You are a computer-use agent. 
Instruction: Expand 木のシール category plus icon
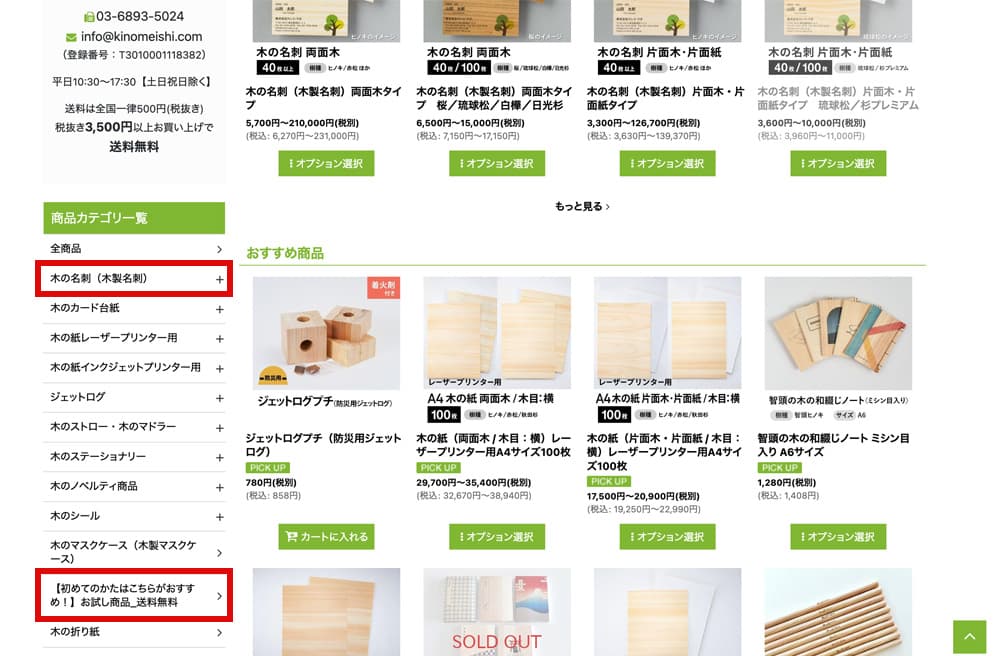219,517
